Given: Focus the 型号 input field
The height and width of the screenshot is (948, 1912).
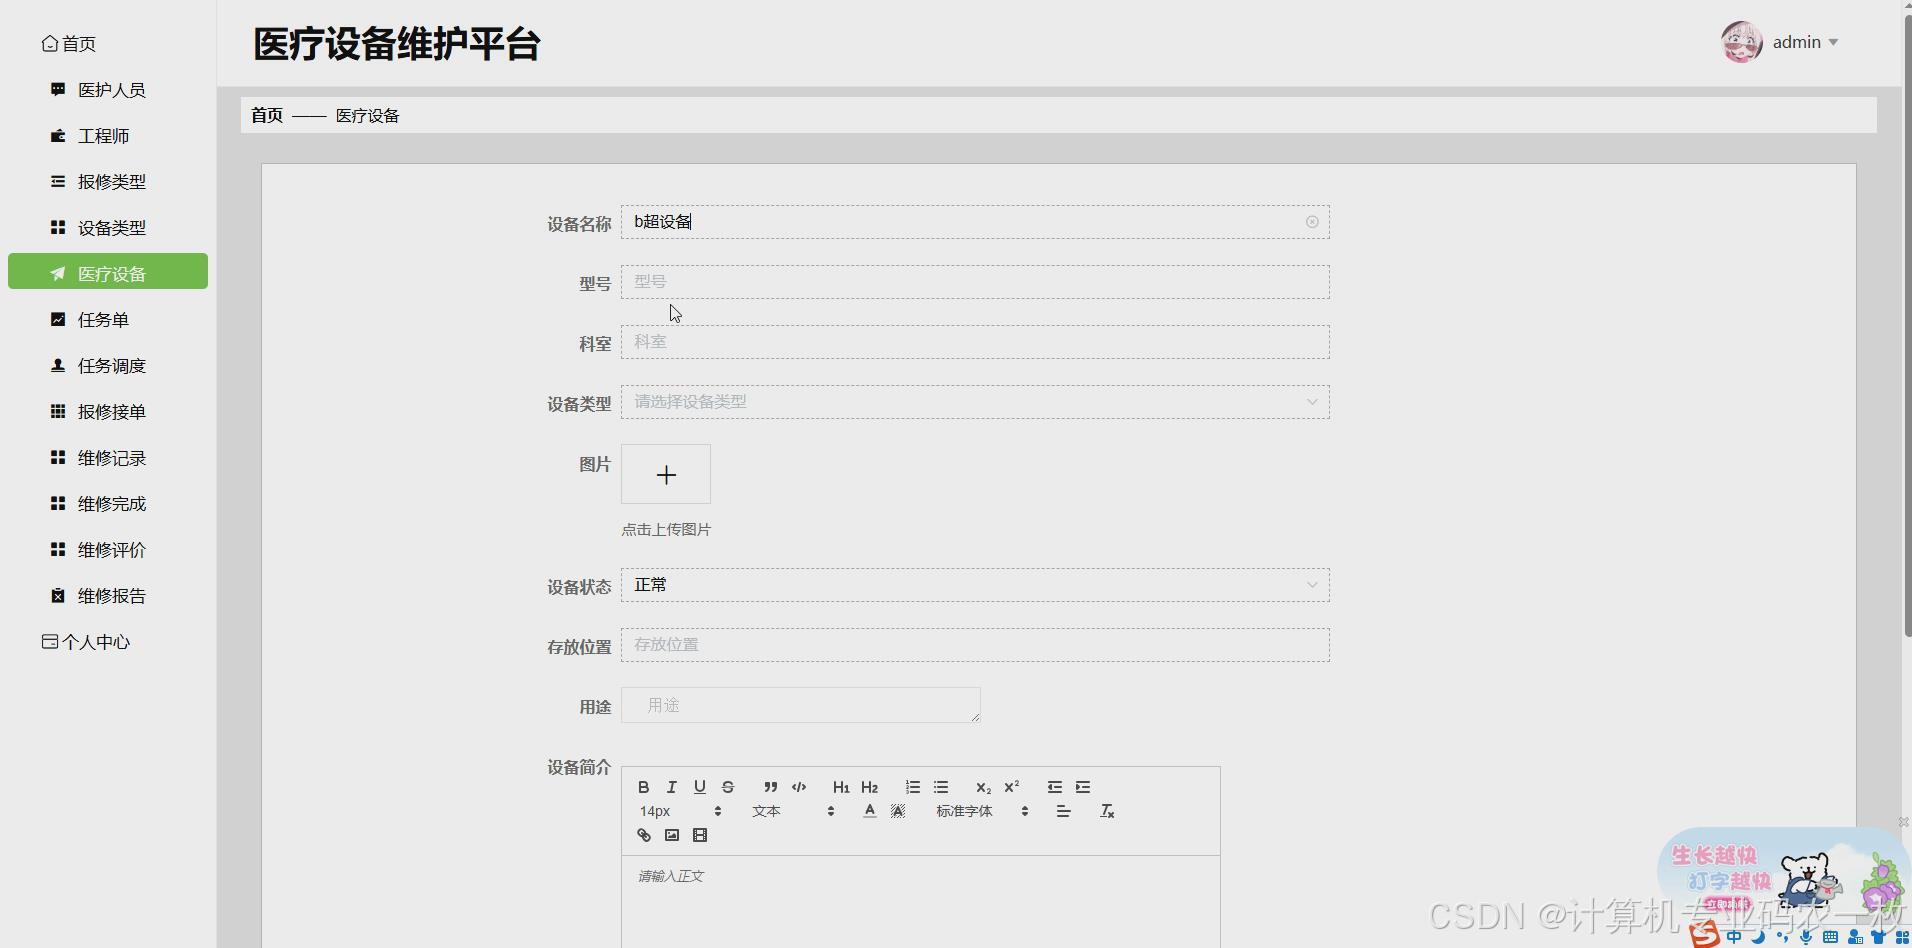Looking at the screenshot, I should click(x=975, y=282).
